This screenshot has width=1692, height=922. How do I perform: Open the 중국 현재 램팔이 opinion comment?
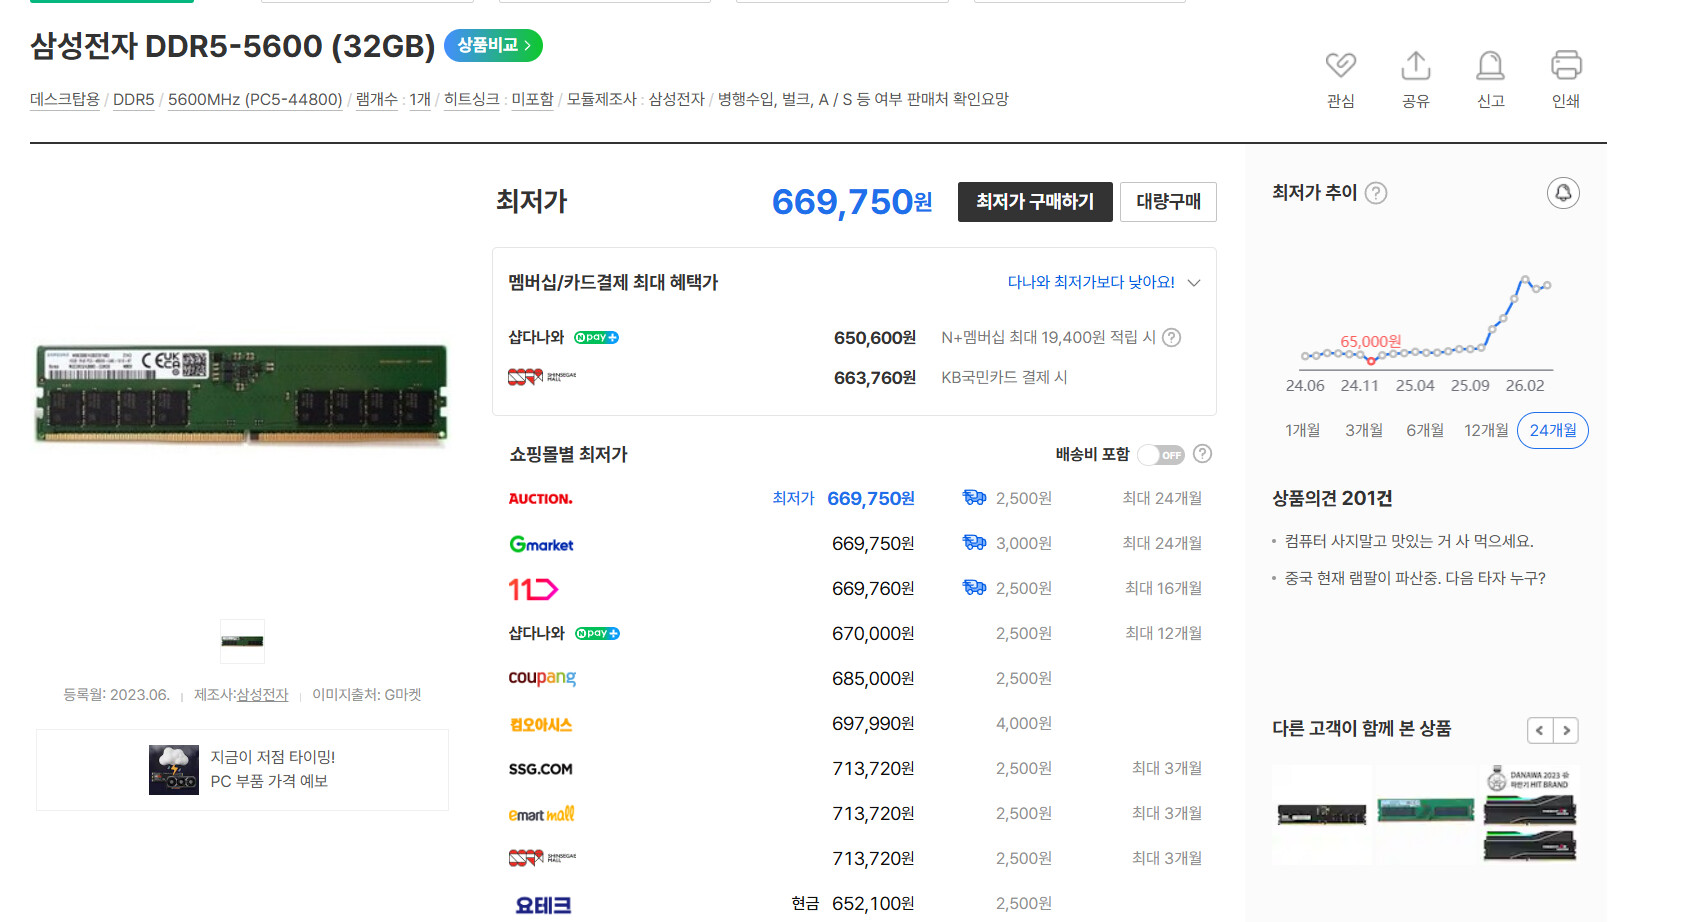tap(1415, 578)
